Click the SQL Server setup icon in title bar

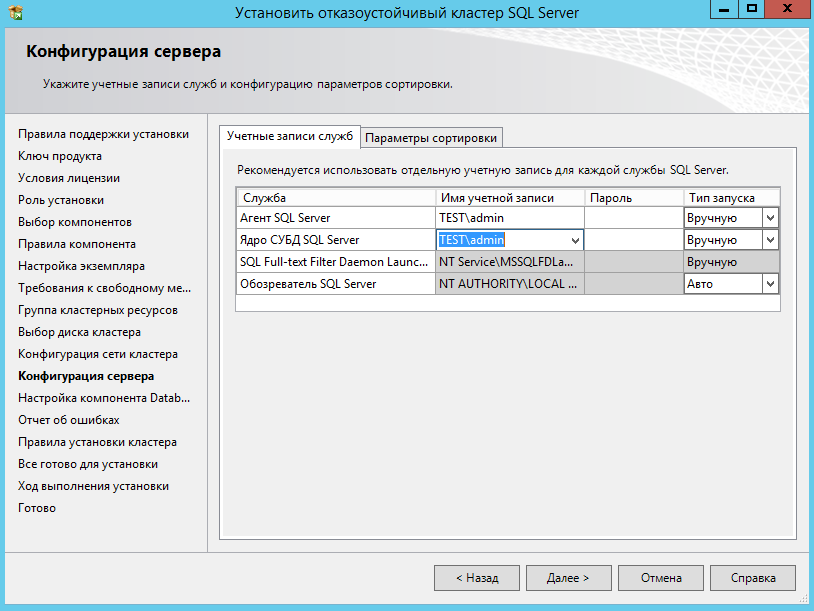click(x=15, y=12)
